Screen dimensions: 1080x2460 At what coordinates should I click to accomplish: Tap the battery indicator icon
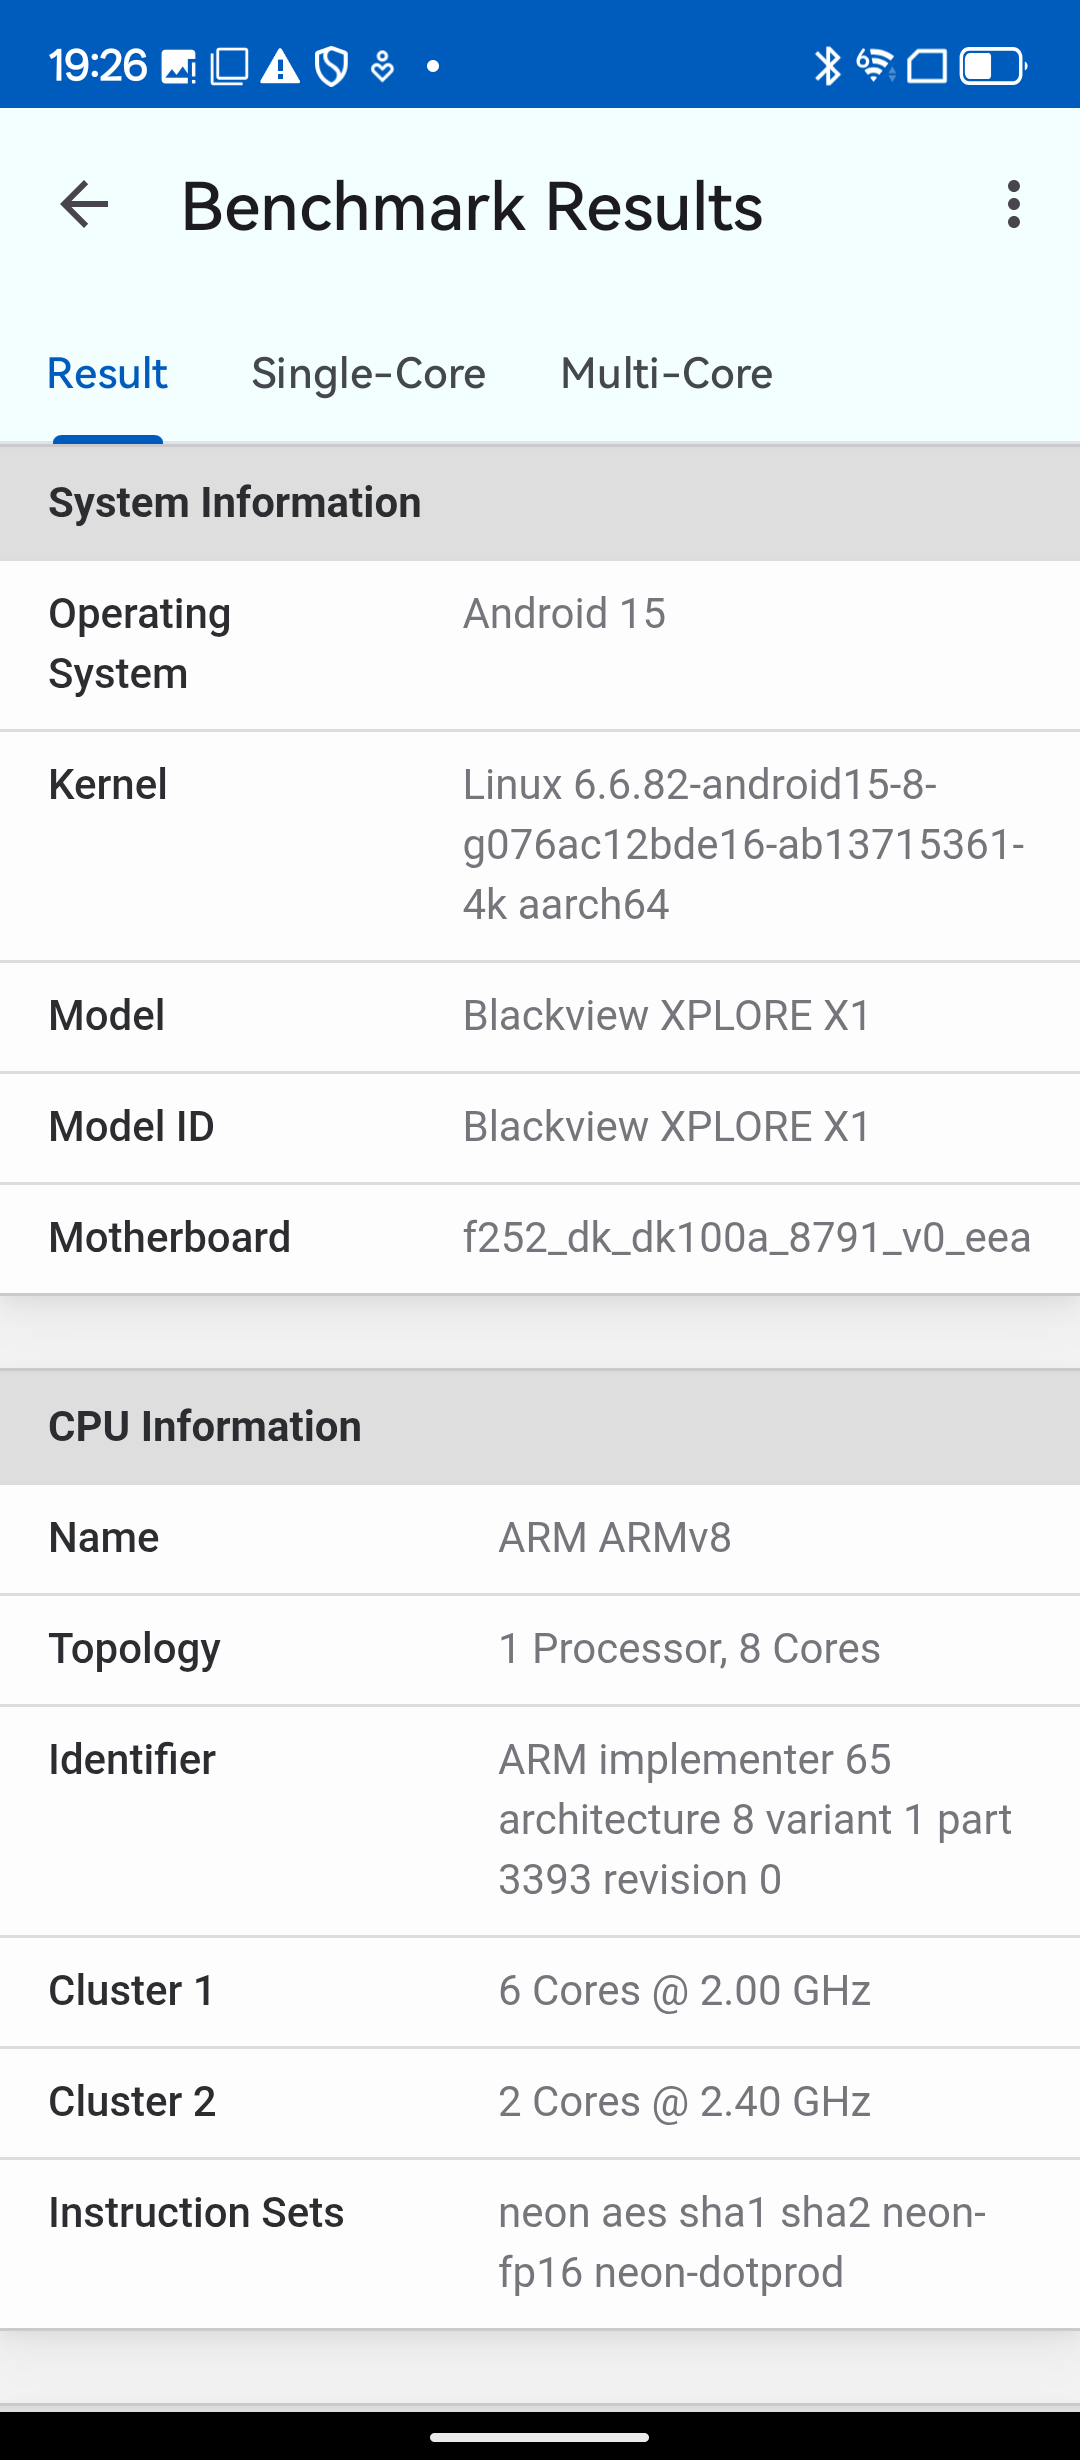pos(992,66)
